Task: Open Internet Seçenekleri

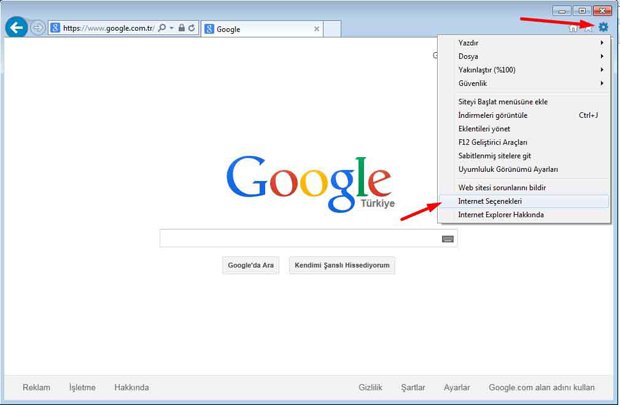Action: point(525,201)
